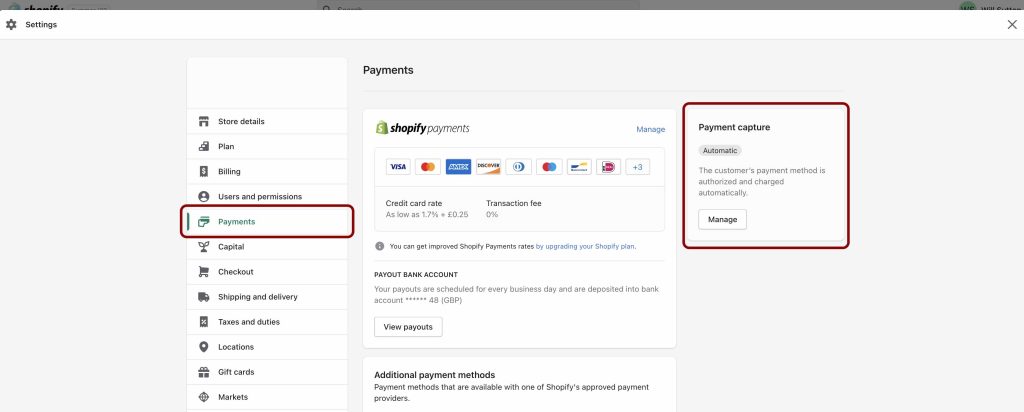Viewport: 1024px width, 412px height.
Task: Click the Transaction fee label
Action: (514, 203)
